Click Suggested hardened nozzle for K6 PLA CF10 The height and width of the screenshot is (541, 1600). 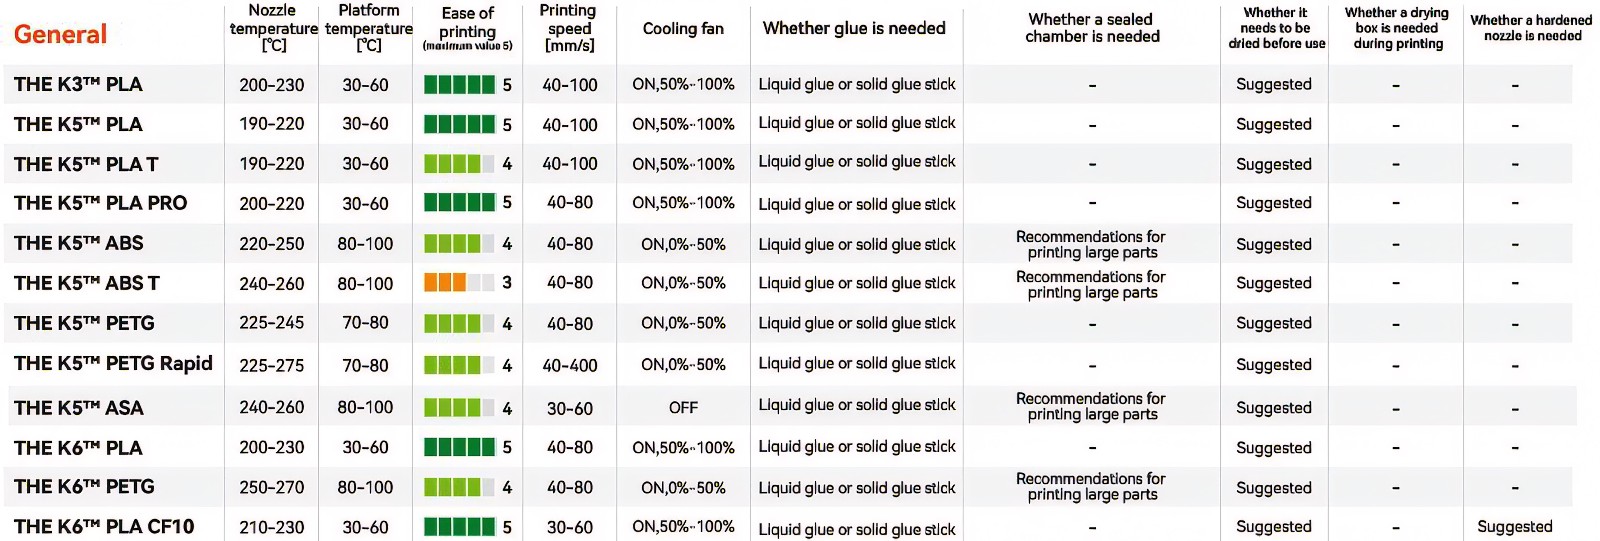click(x=1515, y=527)
